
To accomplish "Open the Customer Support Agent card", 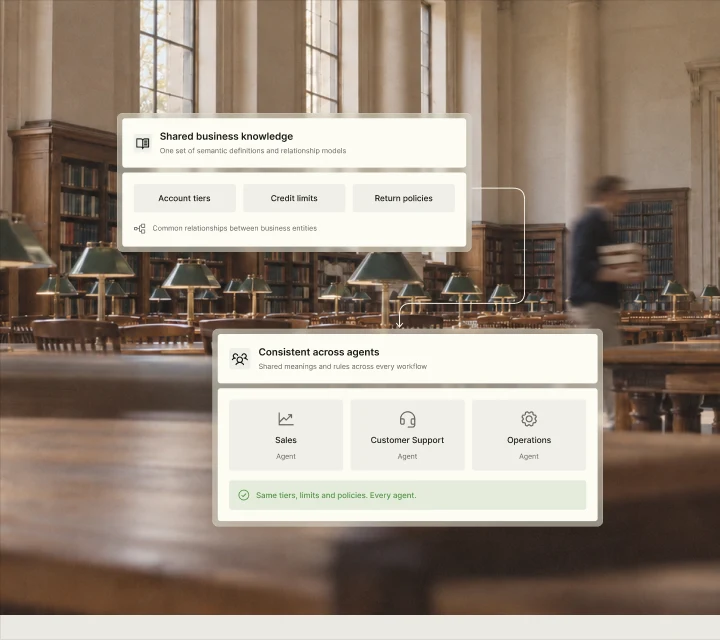I will point(407,435).
